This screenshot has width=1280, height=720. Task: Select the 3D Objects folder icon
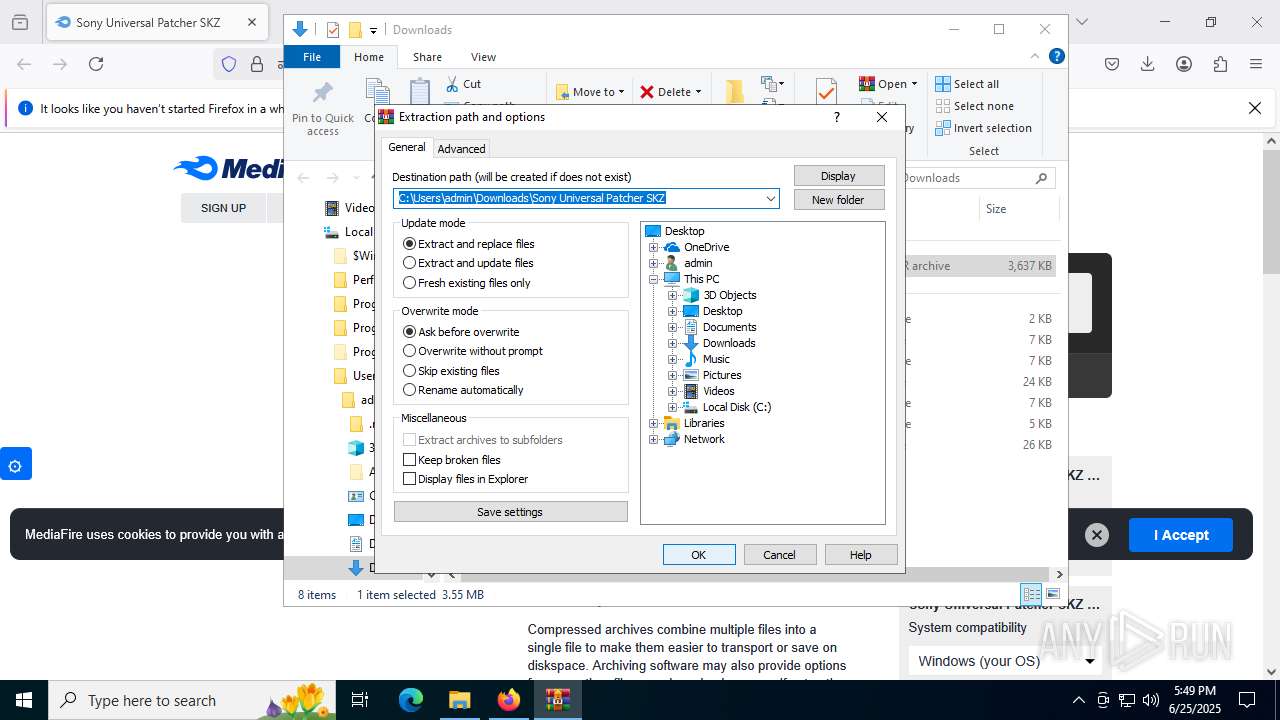click(690, 295)
